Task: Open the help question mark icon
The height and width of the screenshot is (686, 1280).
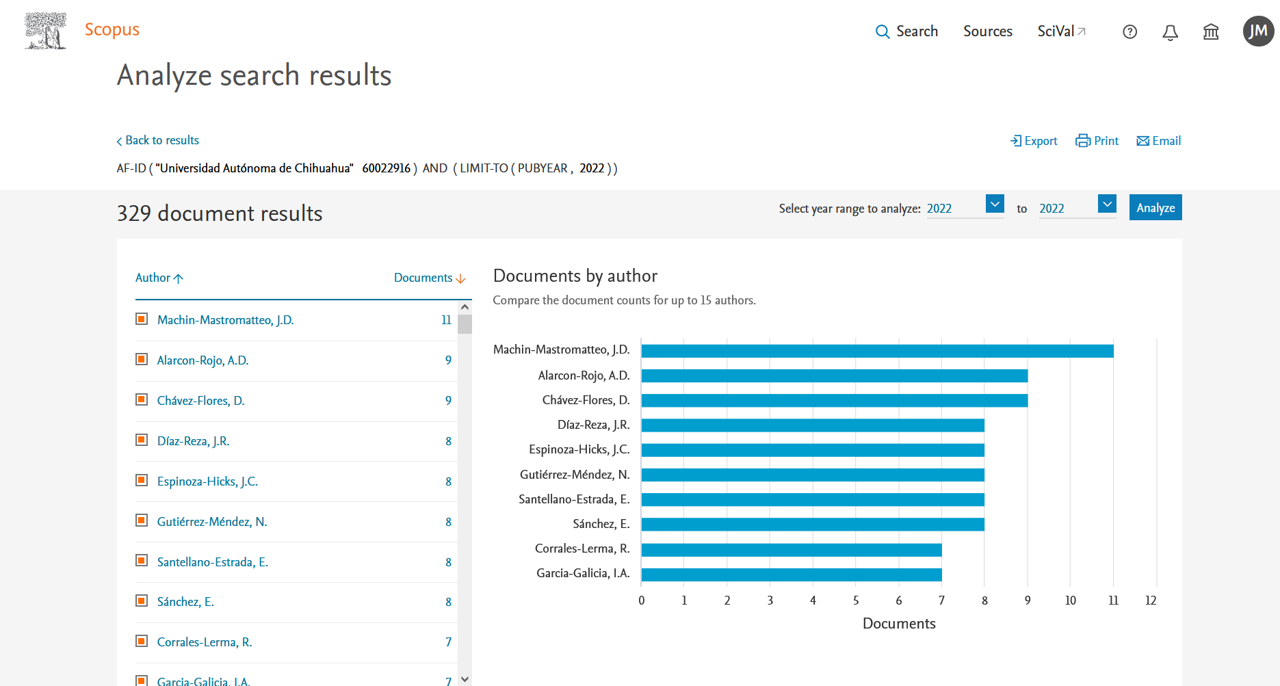Action: pyautogui.click(x=1130, y=32)
